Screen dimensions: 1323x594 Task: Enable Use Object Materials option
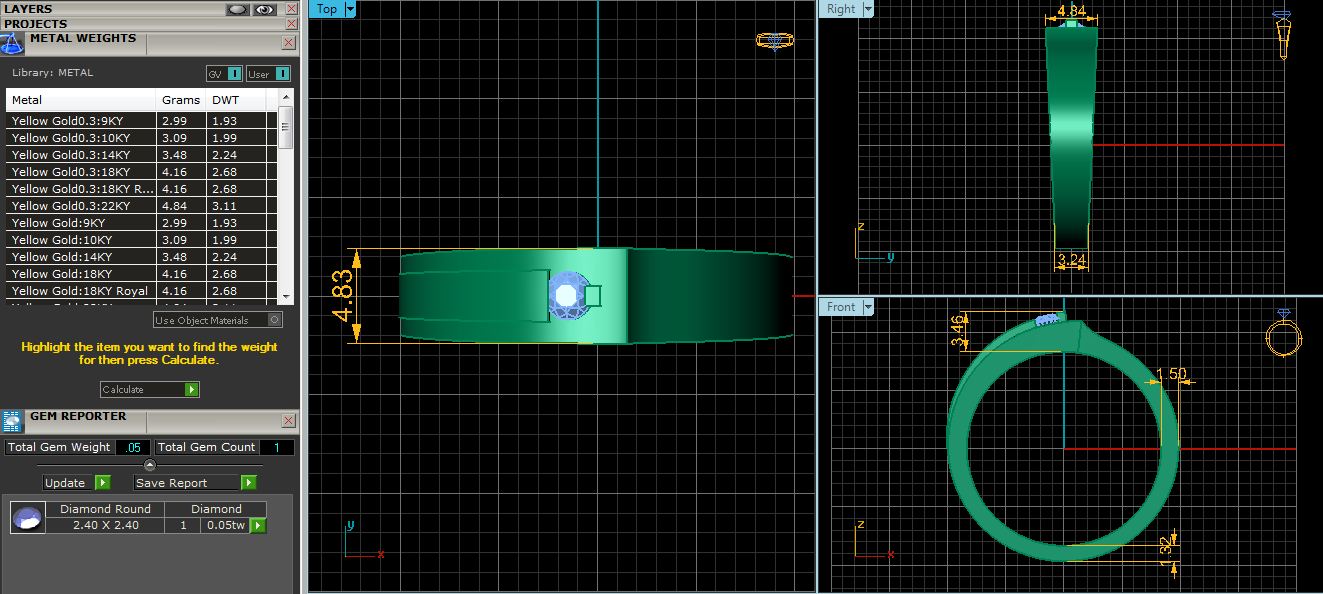(275, 320)
